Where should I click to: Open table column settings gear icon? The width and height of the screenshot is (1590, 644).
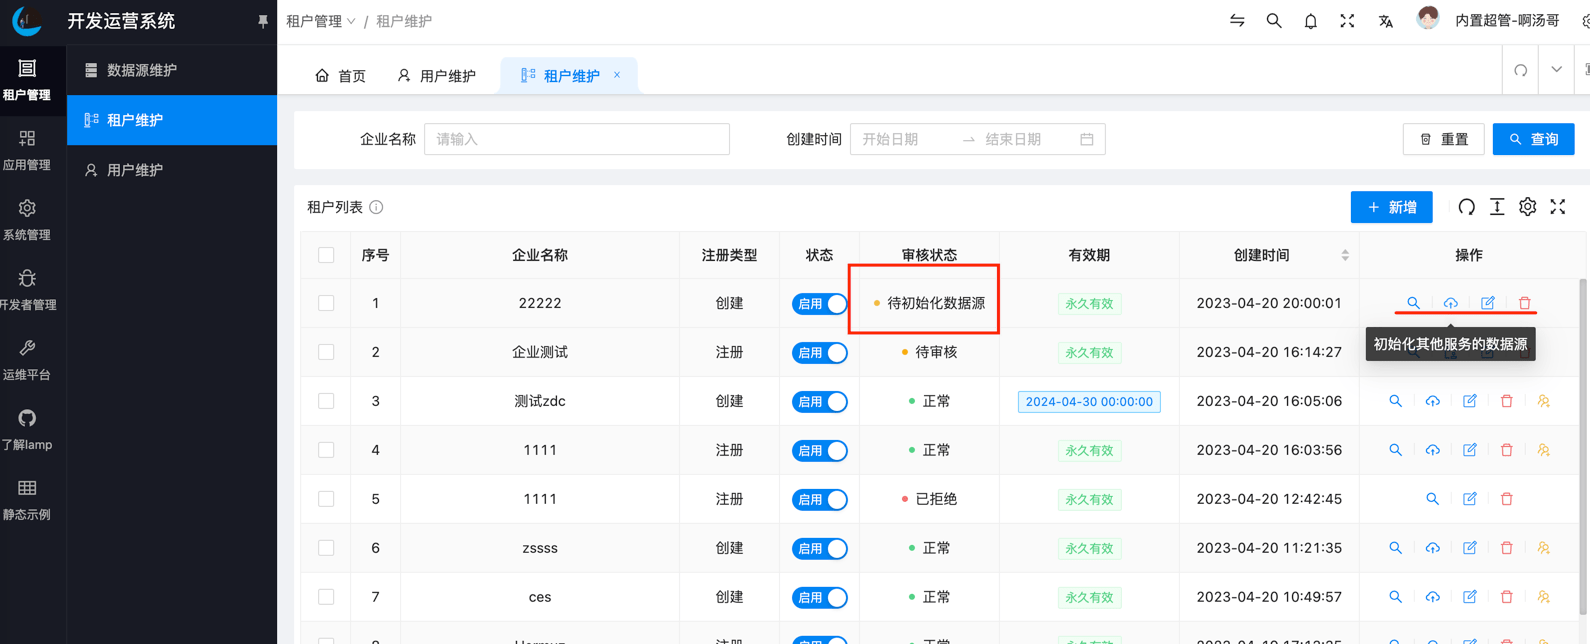pyautogui.click(x=1527, y=207)
